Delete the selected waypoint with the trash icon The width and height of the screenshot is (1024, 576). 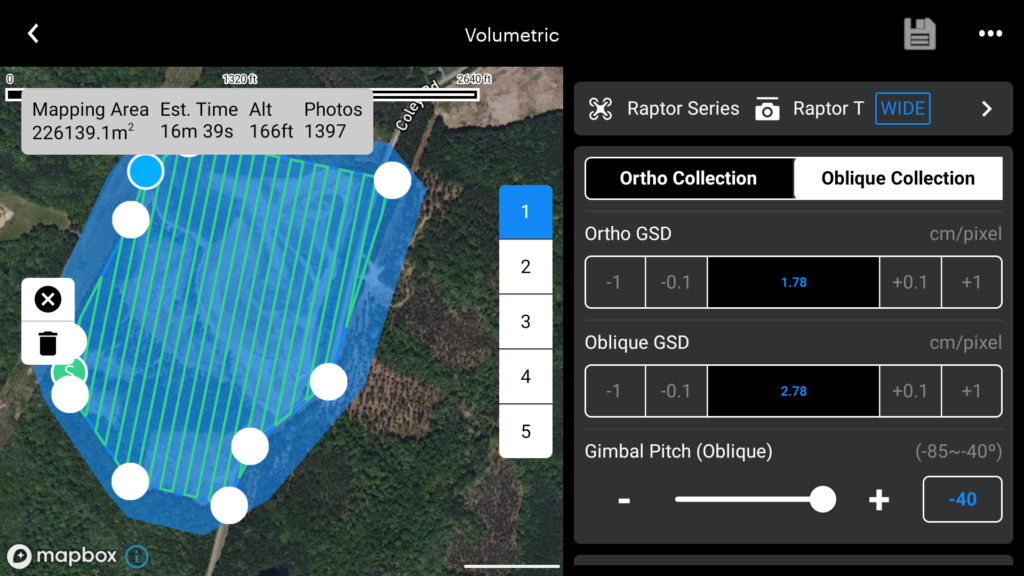coord(48,343)
